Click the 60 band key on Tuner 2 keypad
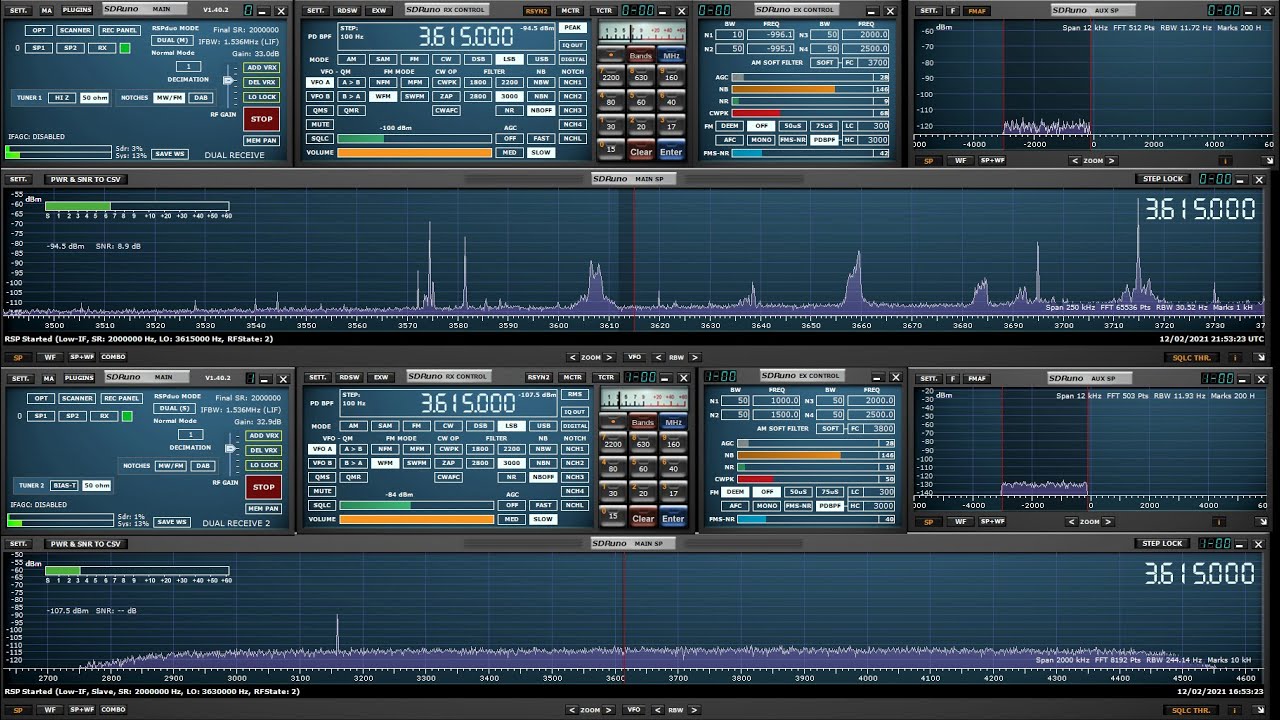The width and height of the screenshot is (1280, 720). [x=643, y=468]
